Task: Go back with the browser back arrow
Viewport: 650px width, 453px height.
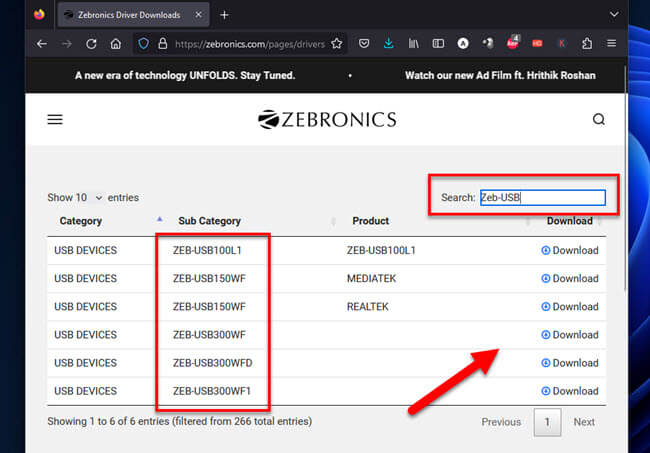Action: pyautogui.click(x=41, y=44)
